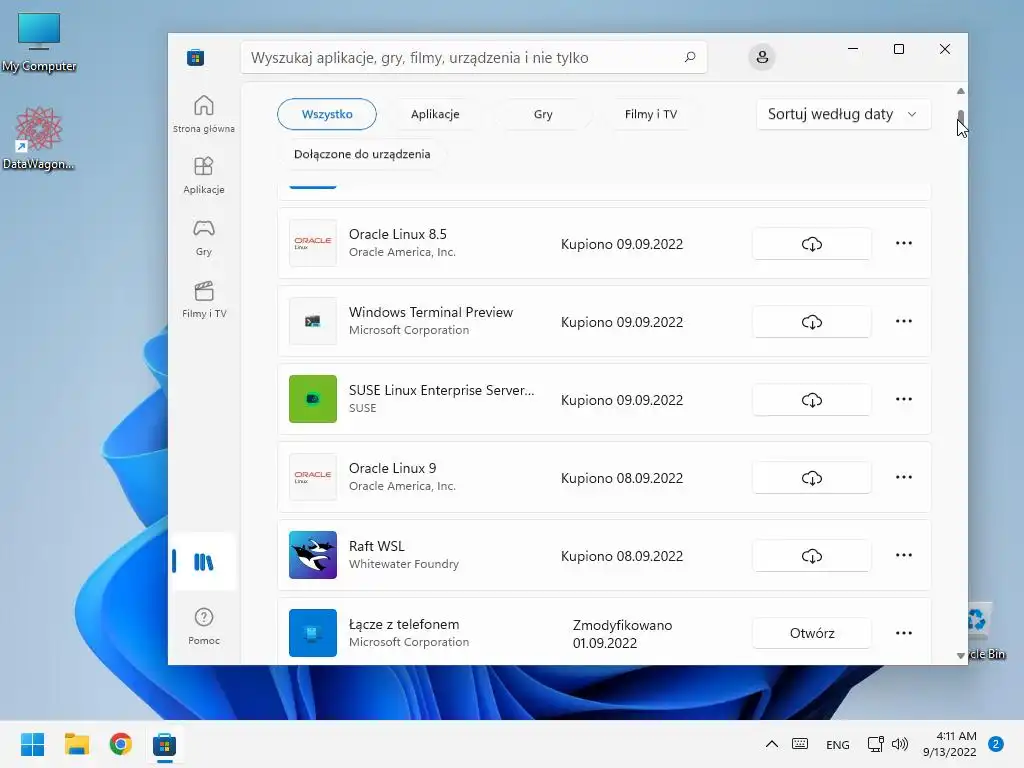Viewport: 1024px width, 768px height.
Task: Open Oracle Linux 8.5 title text
Action: pyautogui.click(x=398, y=234)
